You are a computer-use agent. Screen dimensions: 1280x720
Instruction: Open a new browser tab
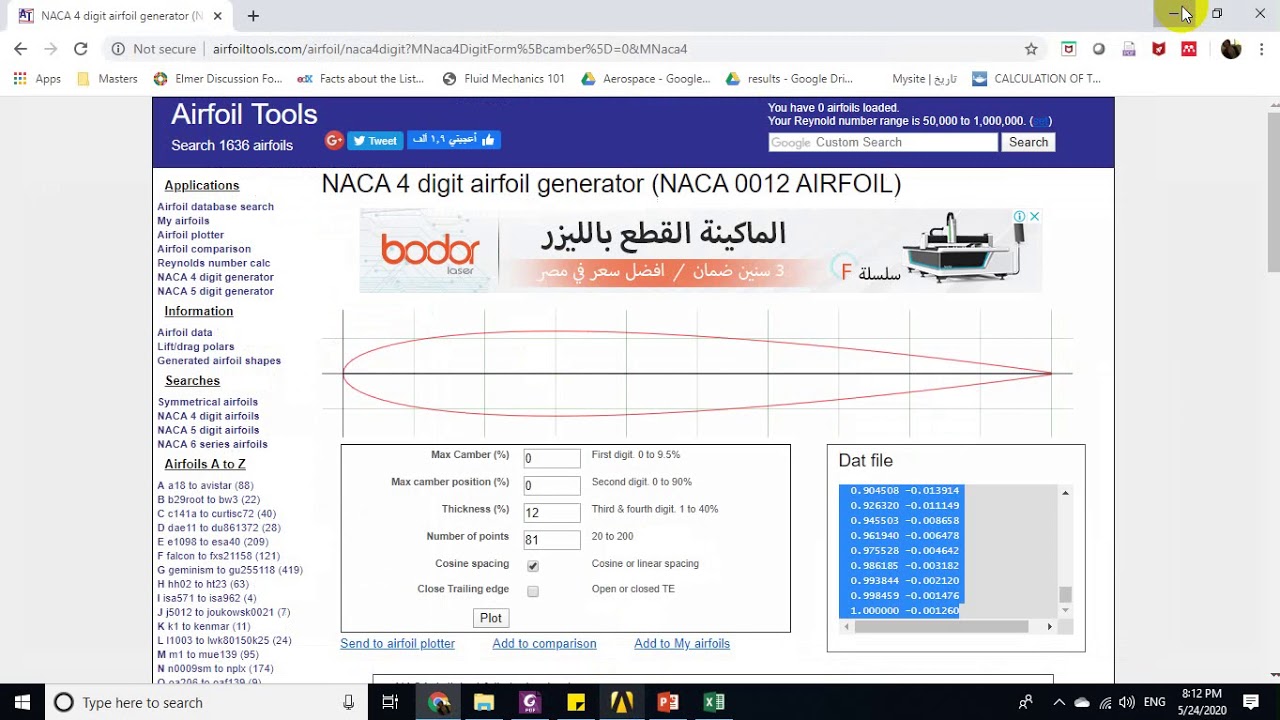[253, 15]
